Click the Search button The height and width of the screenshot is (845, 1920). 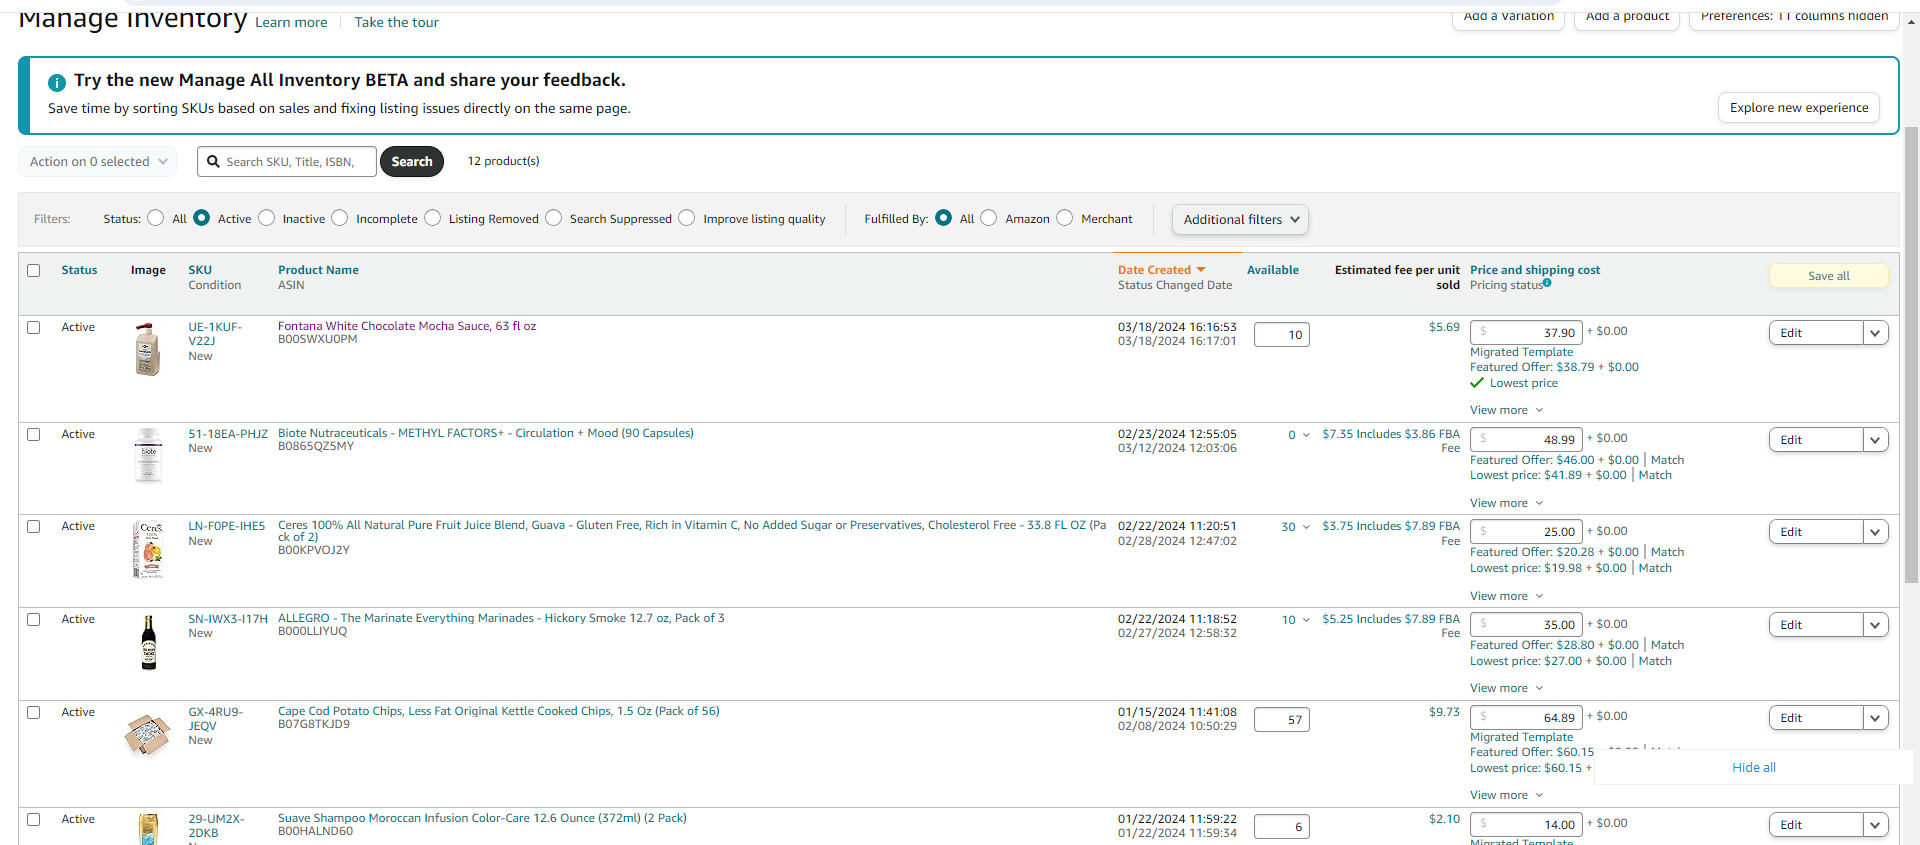click(x=412, y=161)
